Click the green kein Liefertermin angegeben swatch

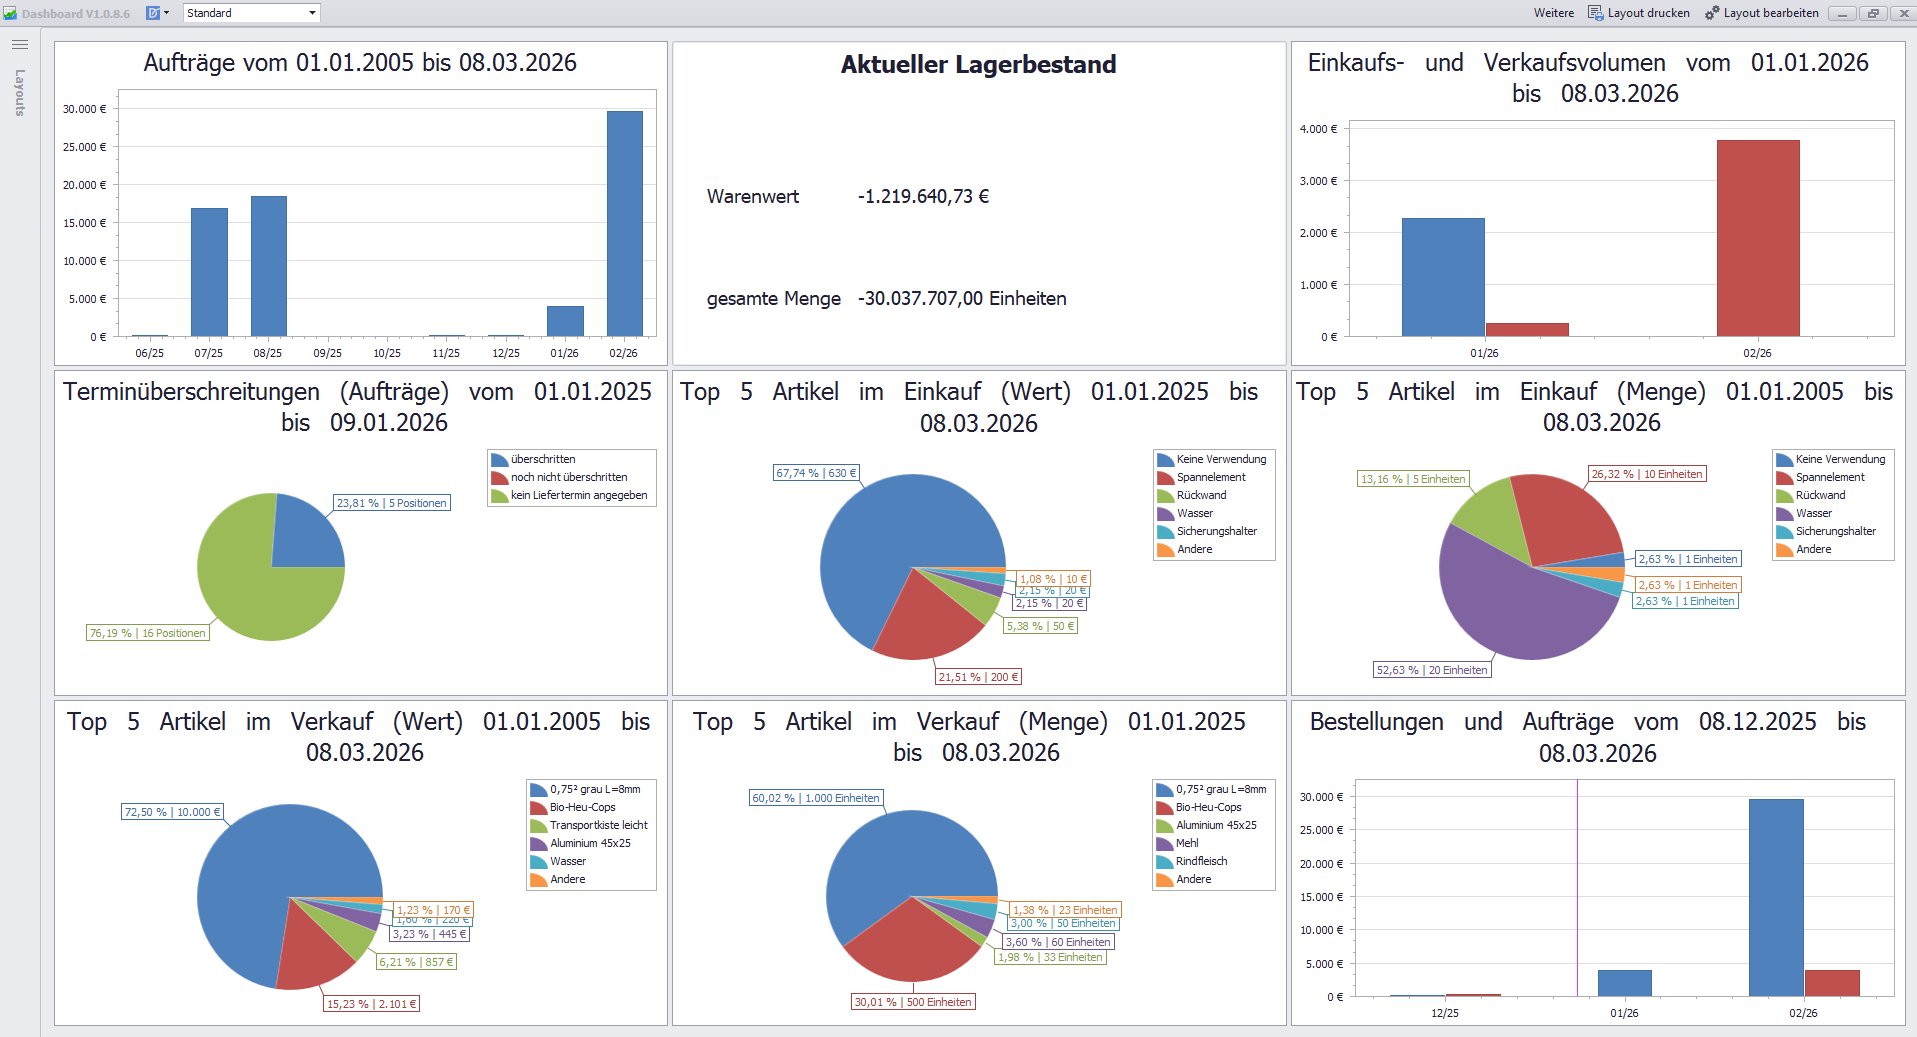click(x=499, y=496)
